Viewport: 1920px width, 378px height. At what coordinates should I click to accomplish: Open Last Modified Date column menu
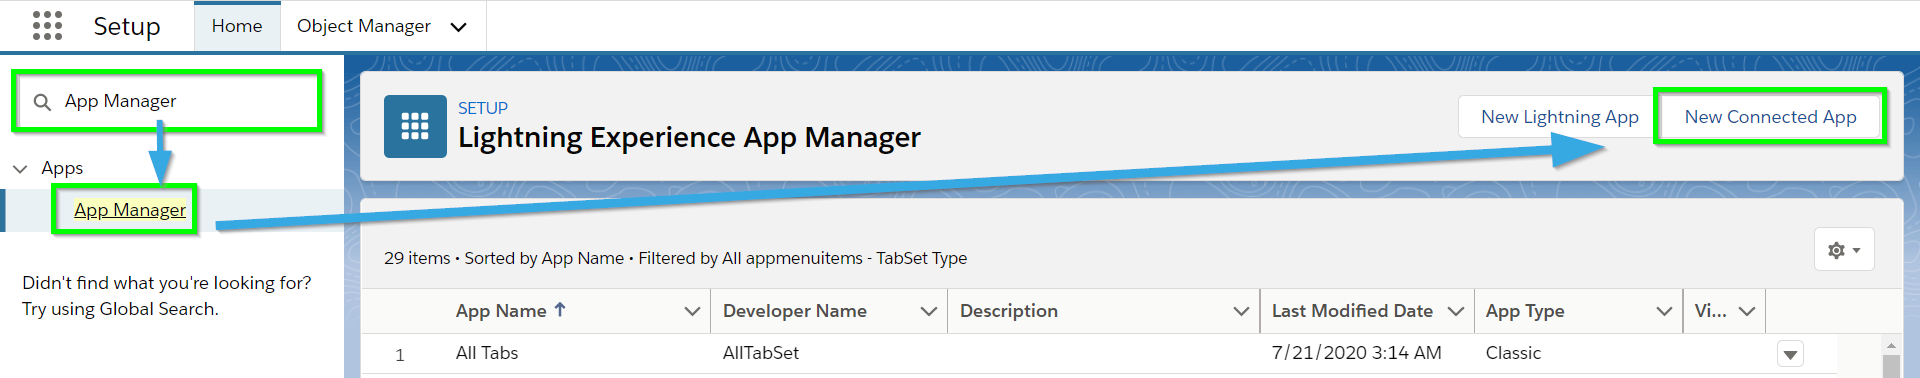1456,311
